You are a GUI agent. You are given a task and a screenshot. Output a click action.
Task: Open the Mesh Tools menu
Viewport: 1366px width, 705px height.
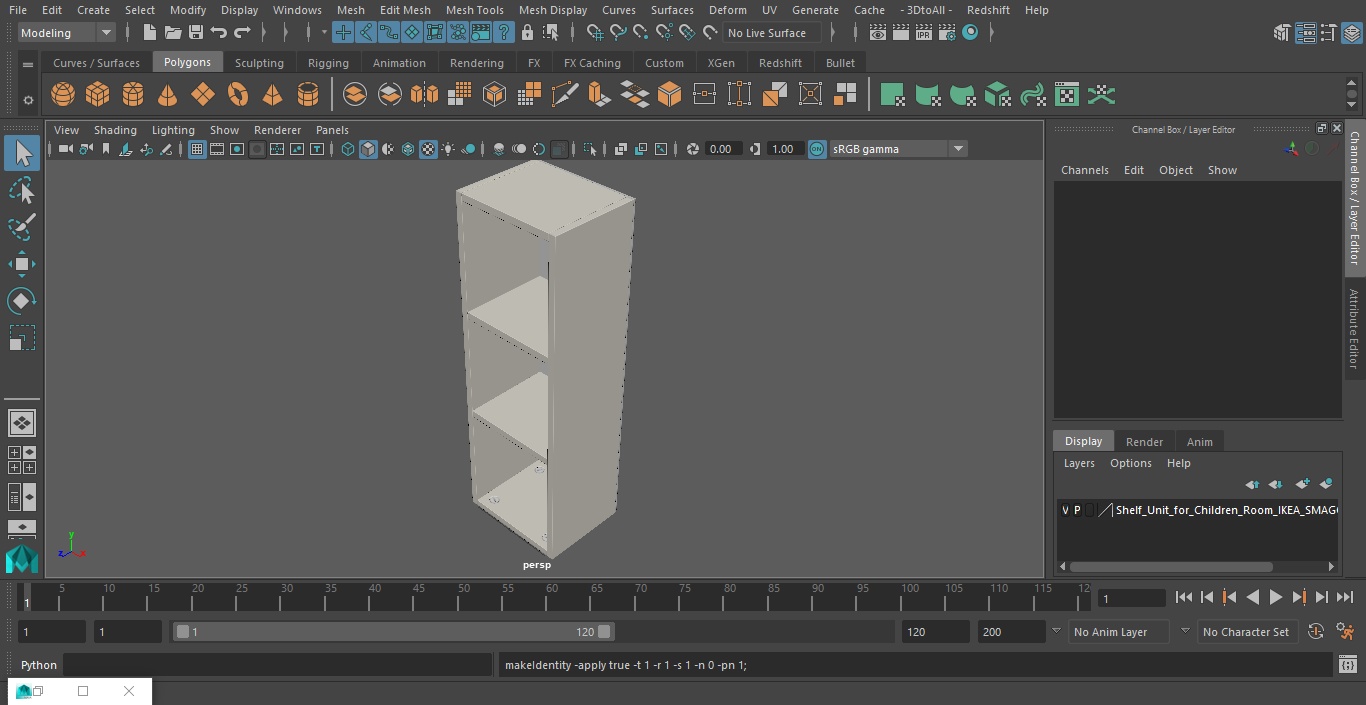tap(474, 10)
